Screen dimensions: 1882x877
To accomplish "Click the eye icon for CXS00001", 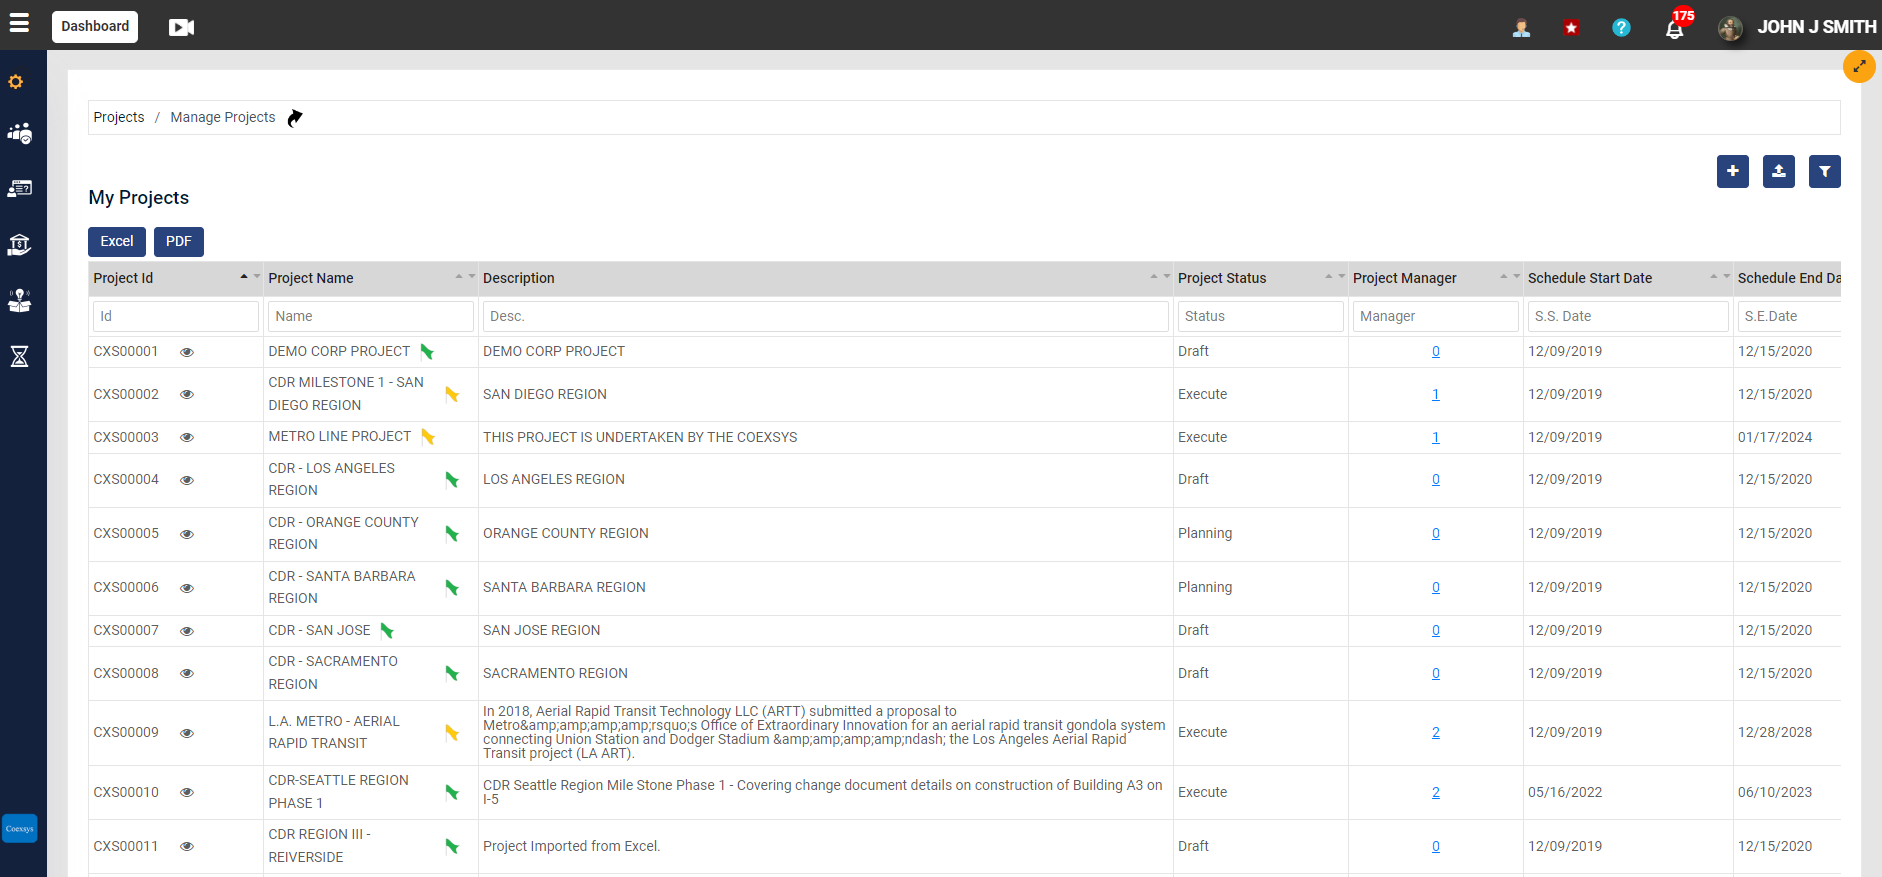I will (x=187, y=352).
